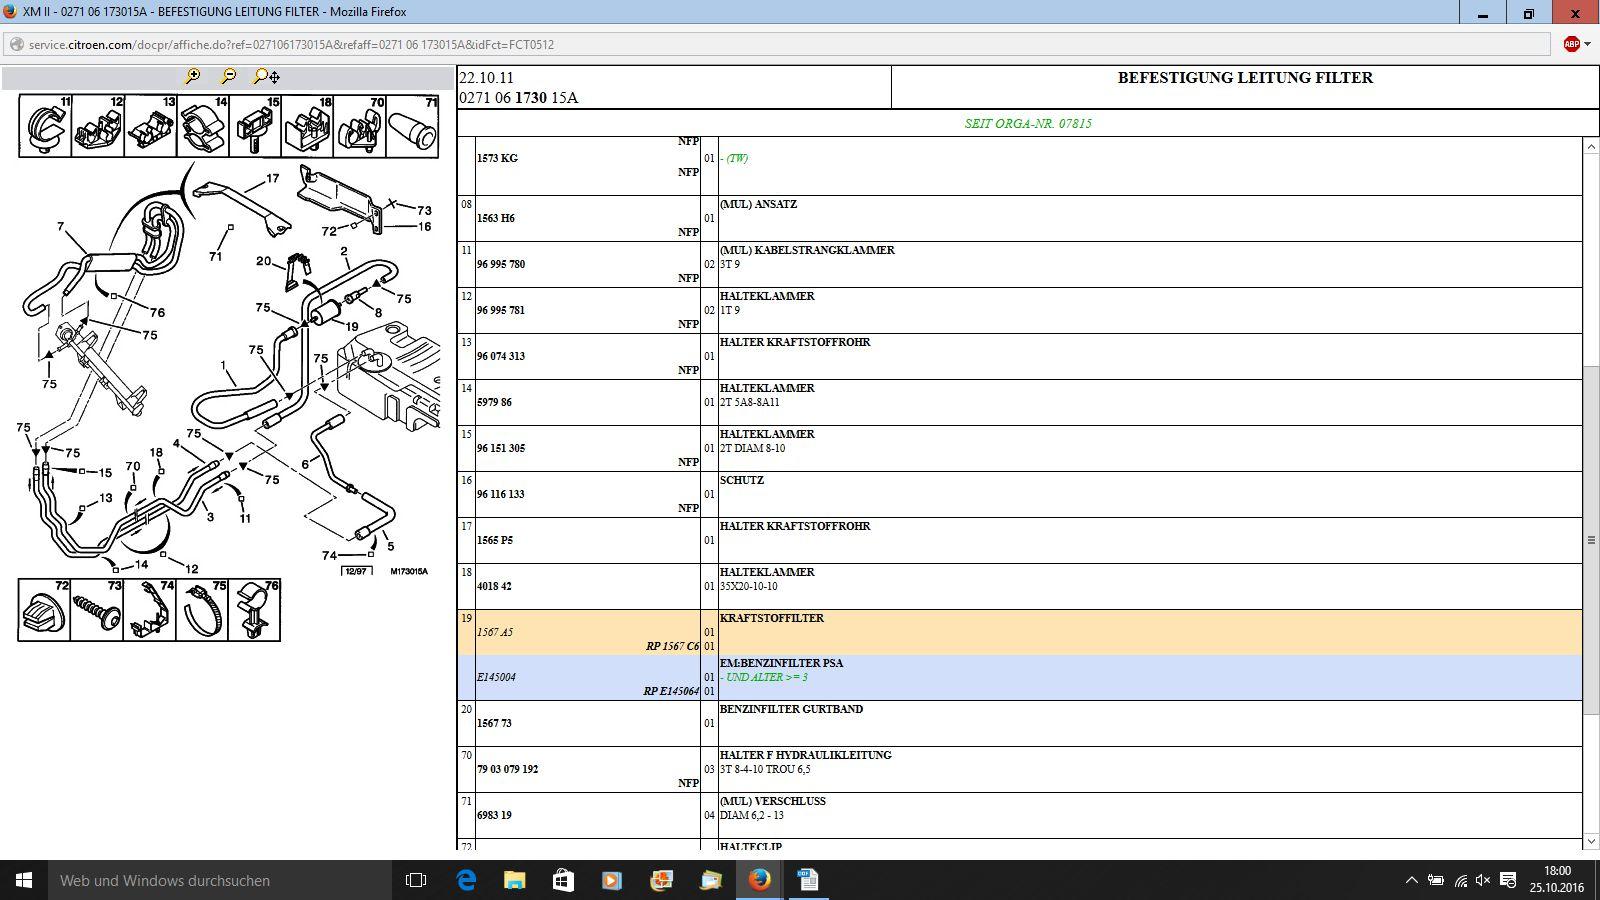Viewport: 1600px width, 900px height.
Task: Click the URL address bar
Action: tap(776, 44)
